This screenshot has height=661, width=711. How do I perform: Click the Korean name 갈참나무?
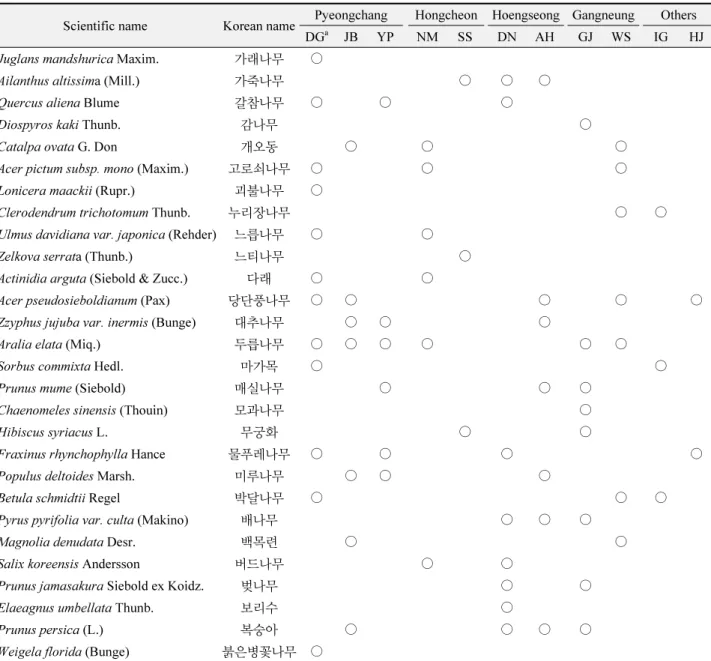pyautogui.click(x=259, y=103)
